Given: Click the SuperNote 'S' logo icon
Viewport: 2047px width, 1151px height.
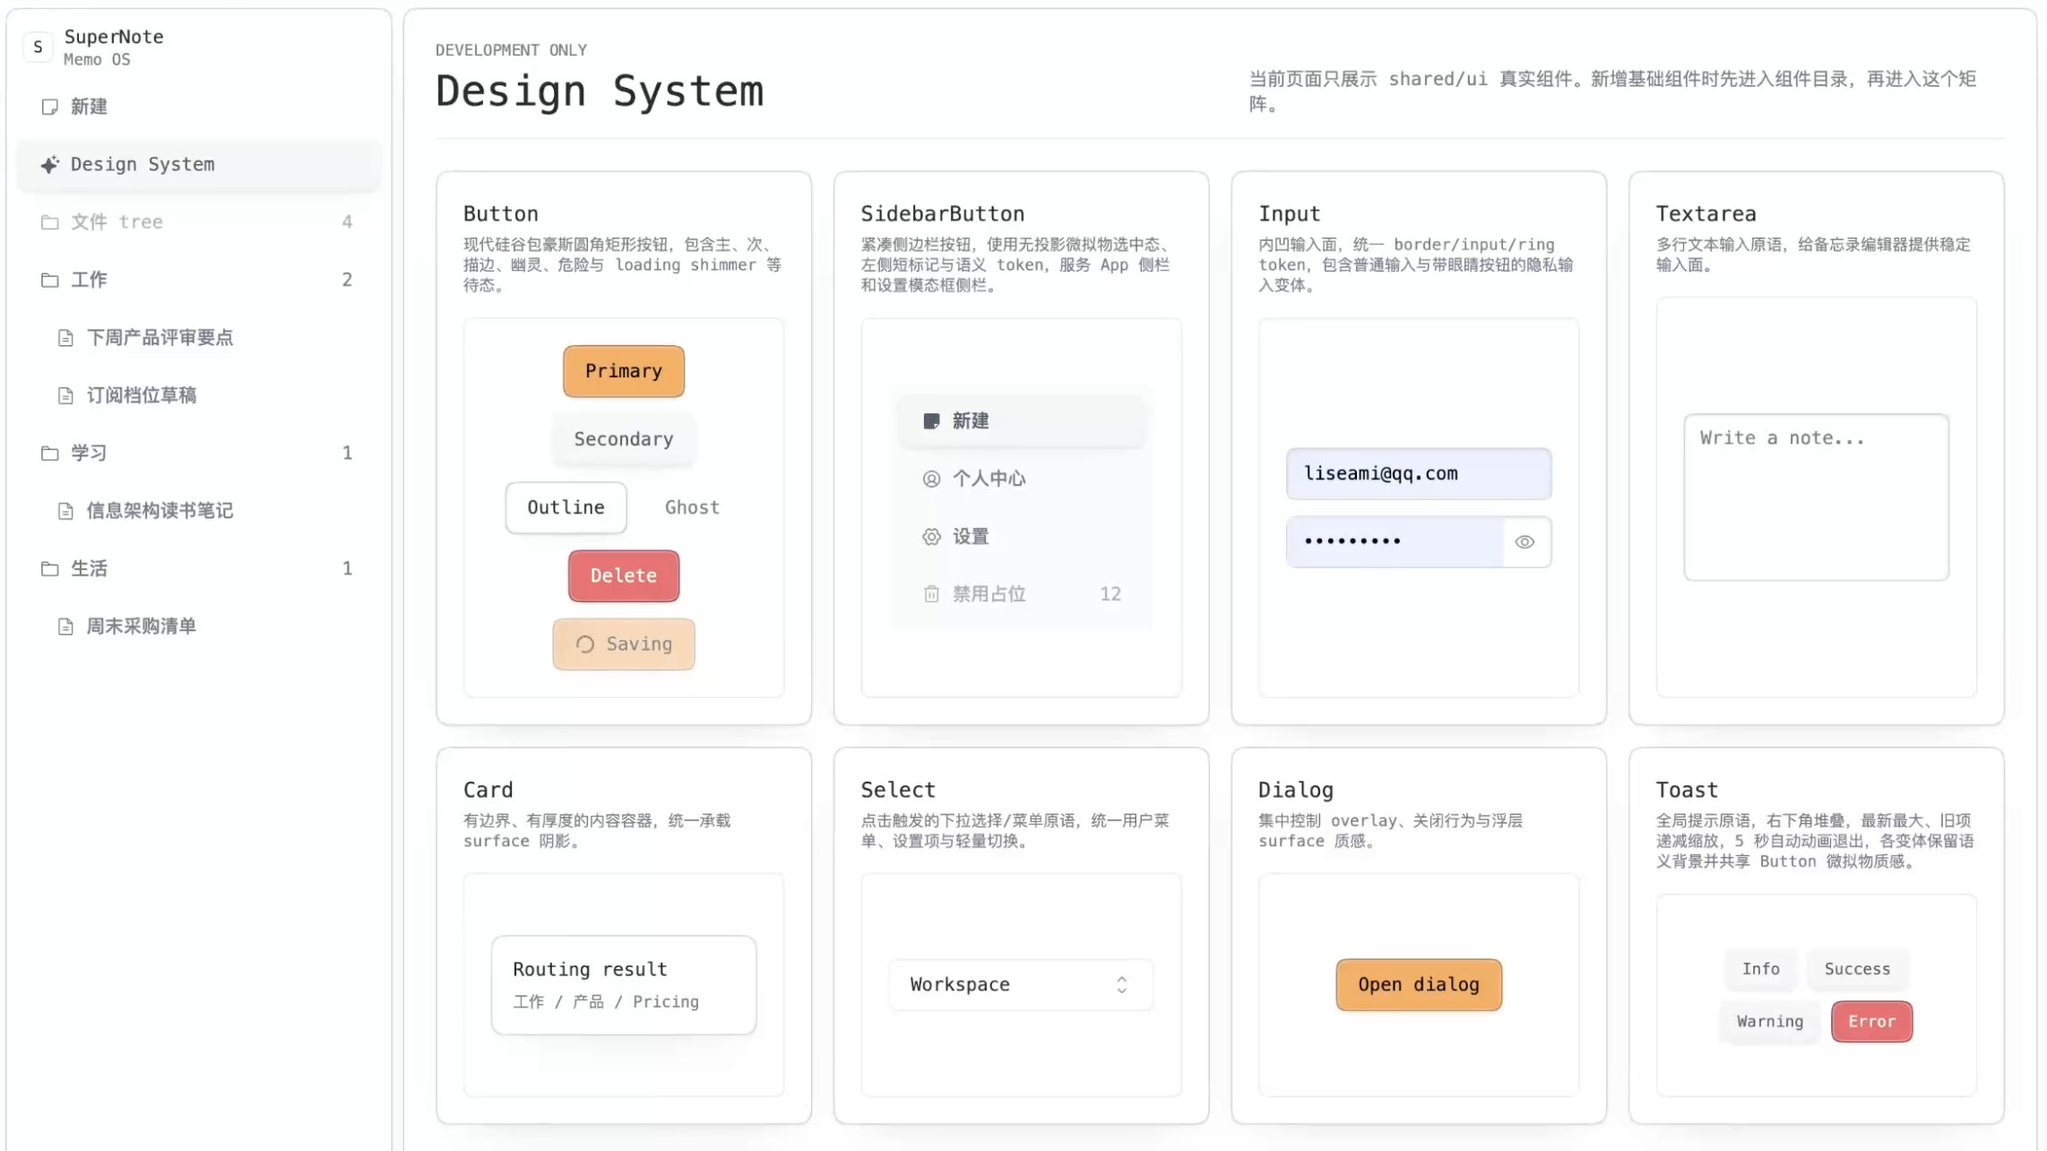Looking at the screenshot, I should click(x=38, y=47).
